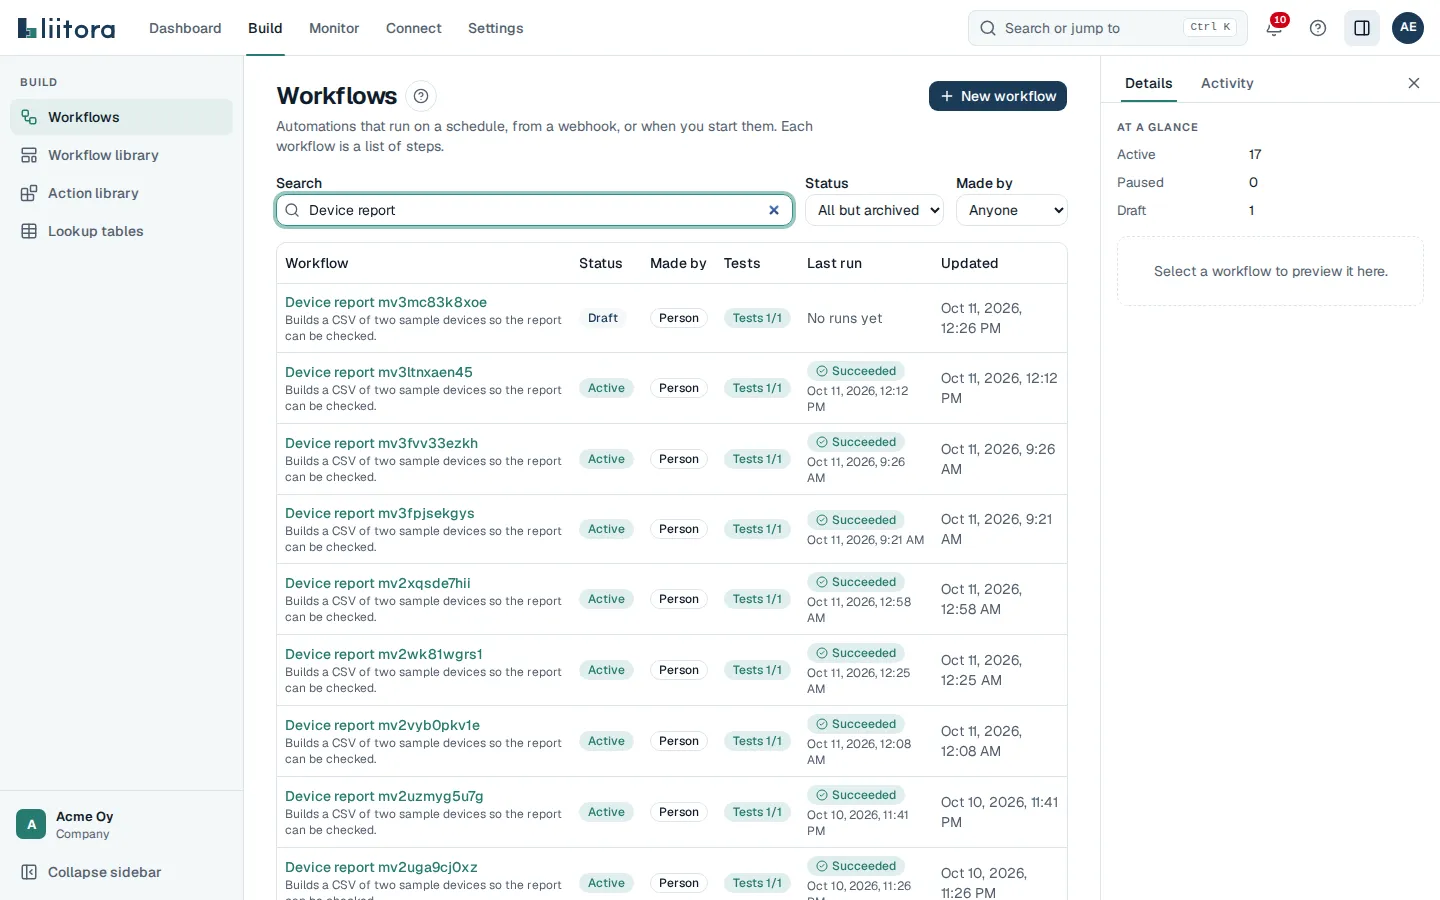1440x900 pixels.
Task: Open the Status filter dropdown
Action: 875,210
